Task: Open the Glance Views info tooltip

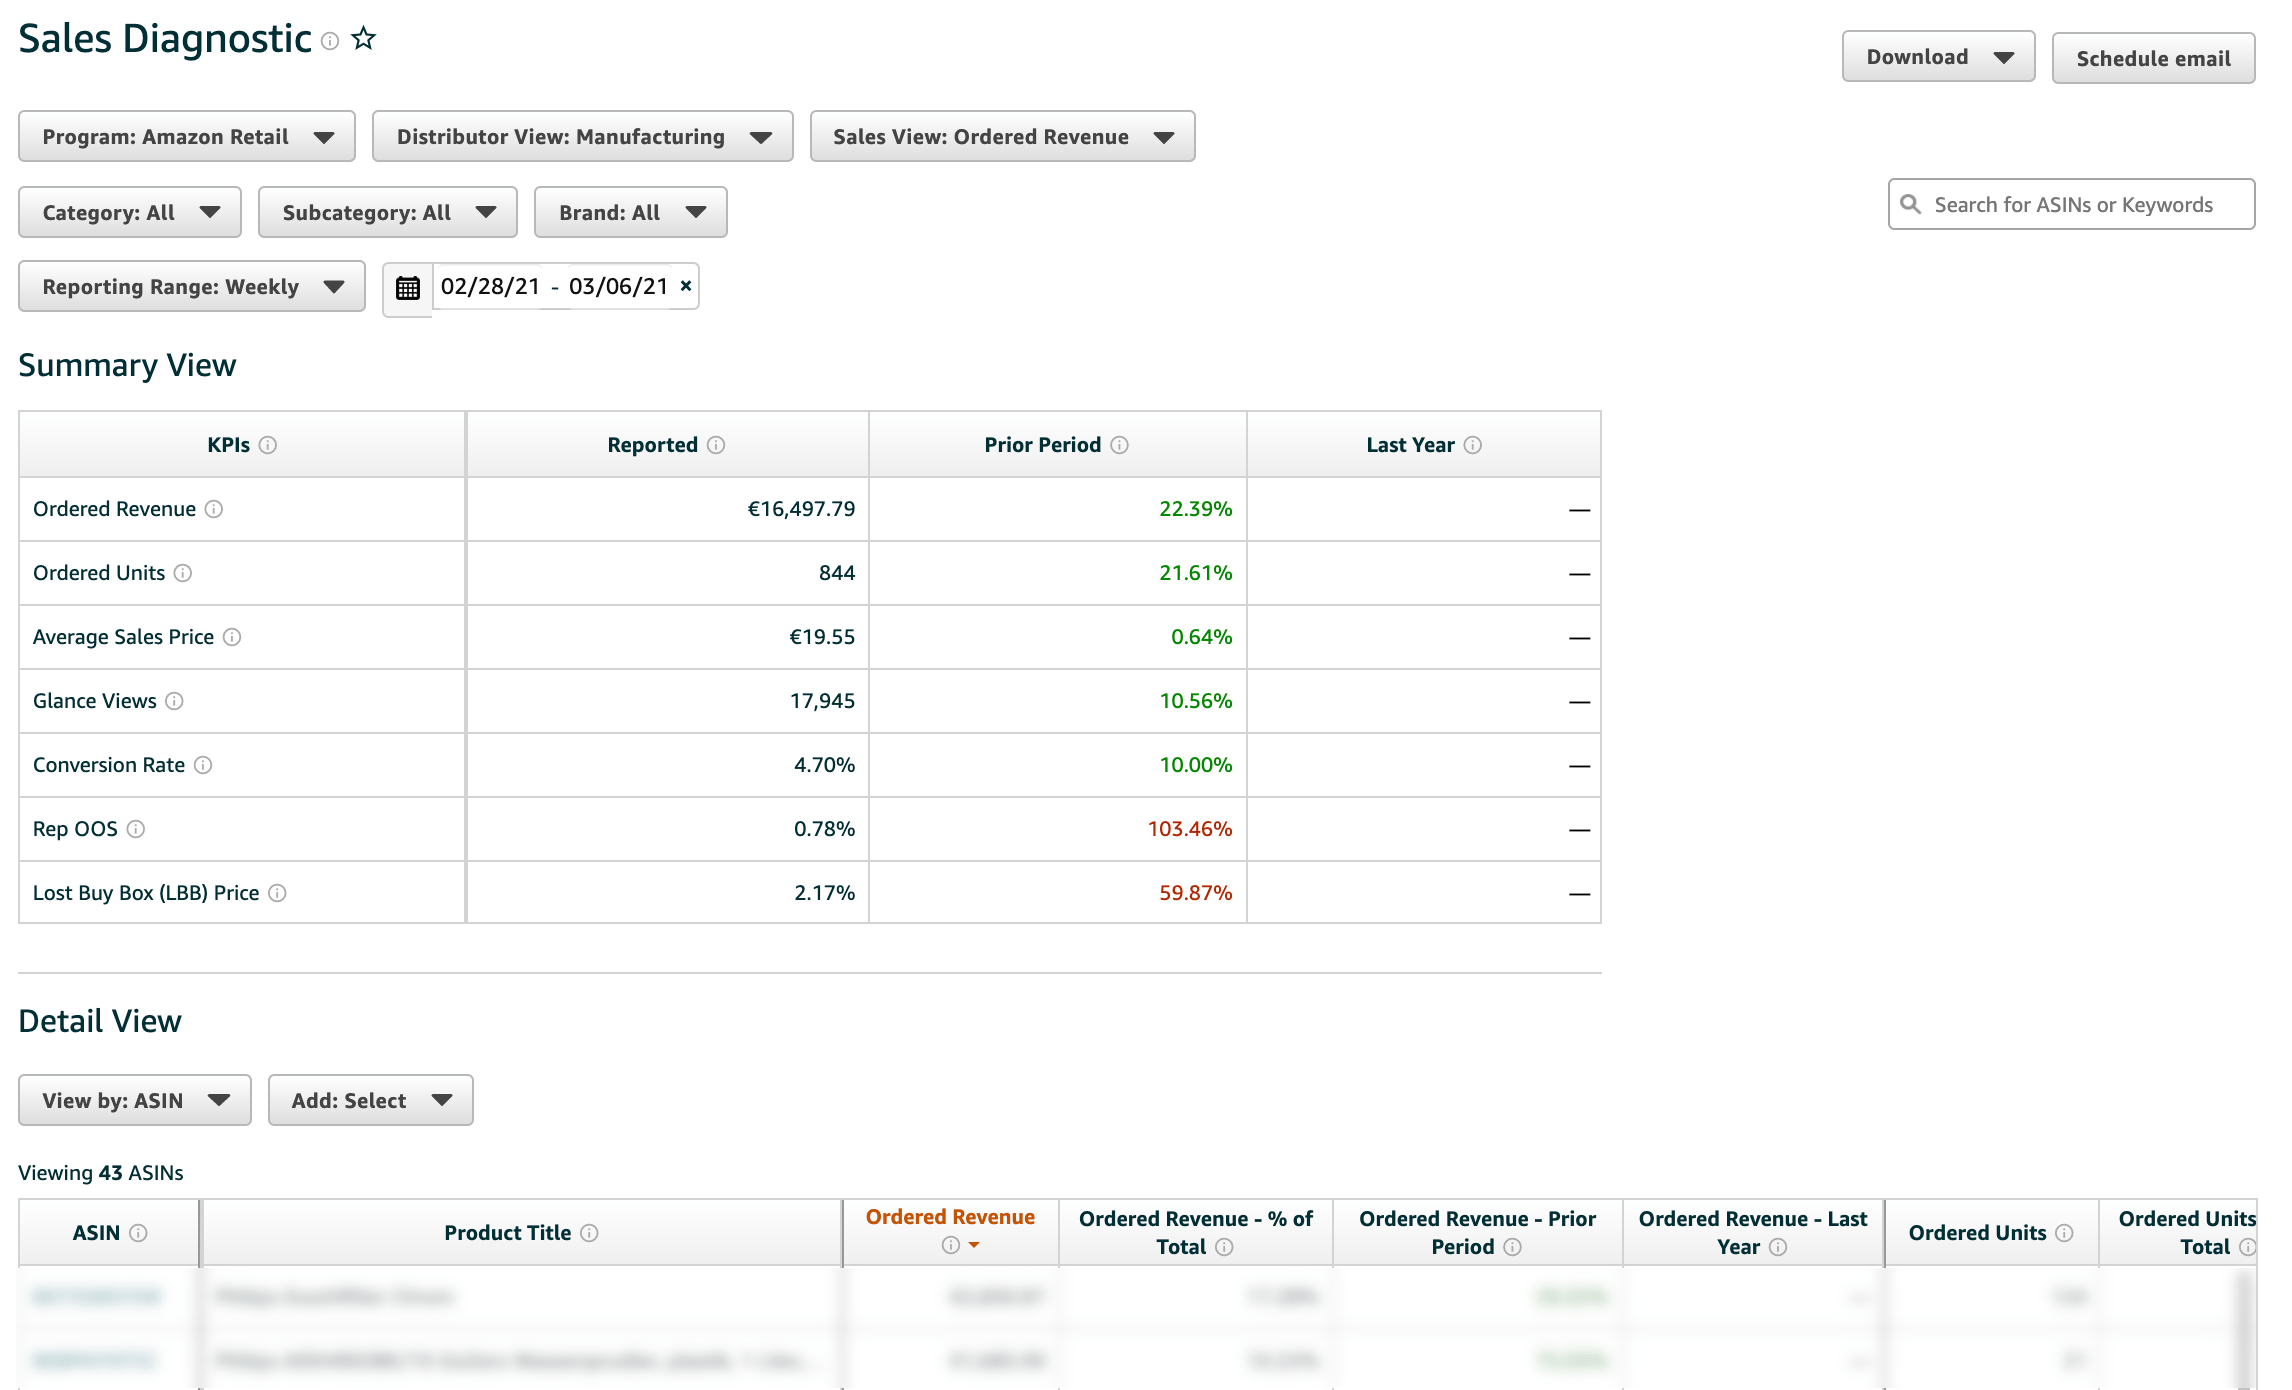Action: [175, 701]
